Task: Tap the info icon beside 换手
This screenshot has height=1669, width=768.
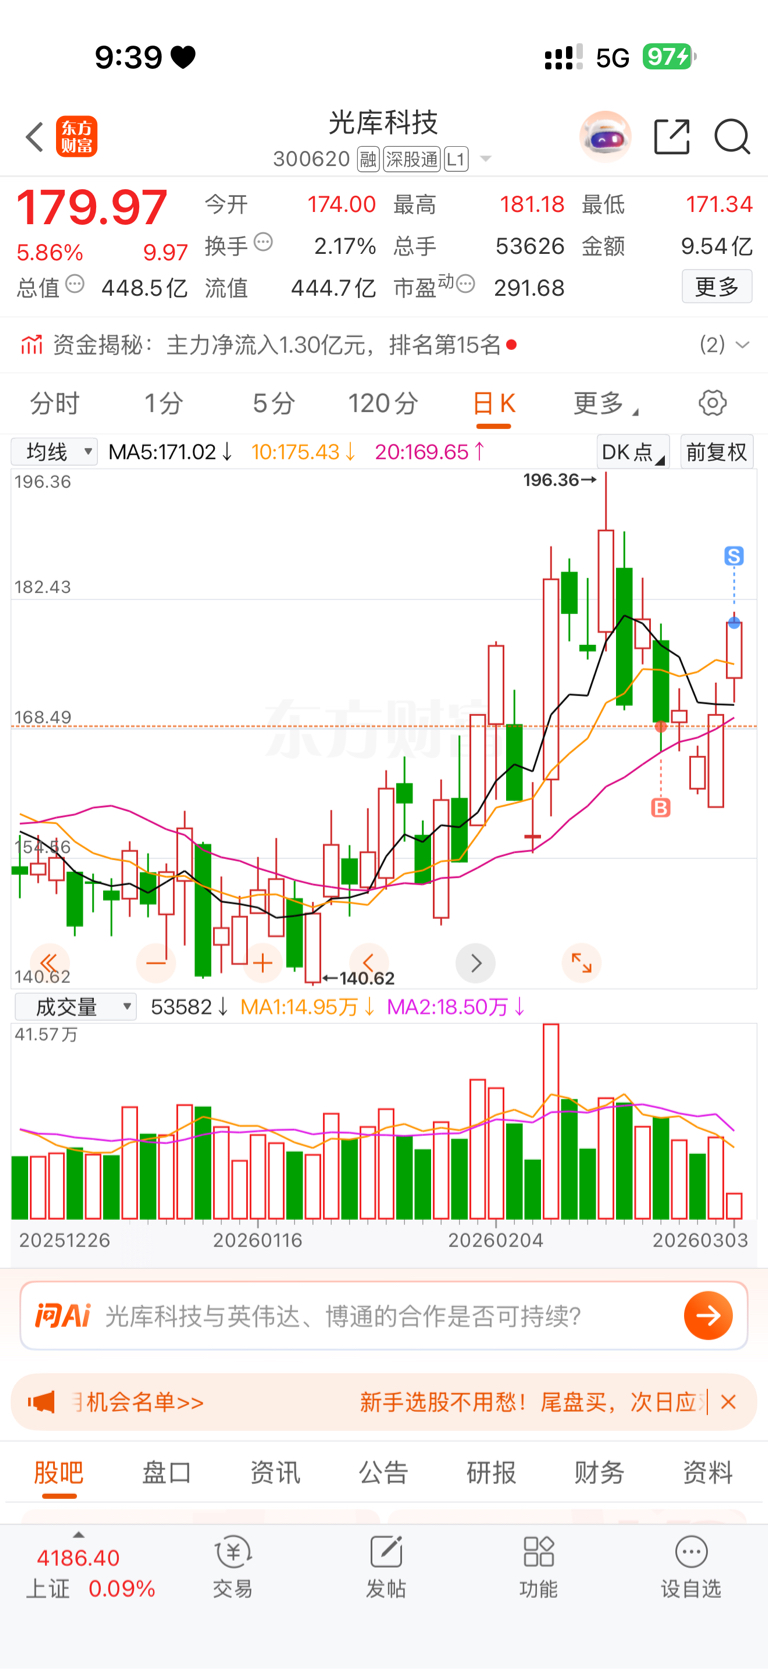Action: point(263,242)
